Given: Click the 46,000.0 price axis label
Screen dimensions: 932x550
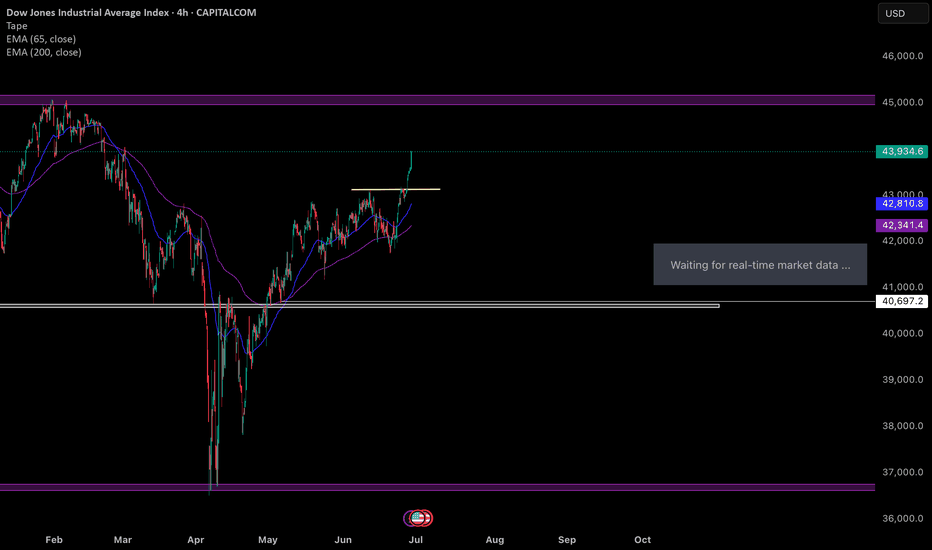Looking at the screenshot, I should click(903, 56).
